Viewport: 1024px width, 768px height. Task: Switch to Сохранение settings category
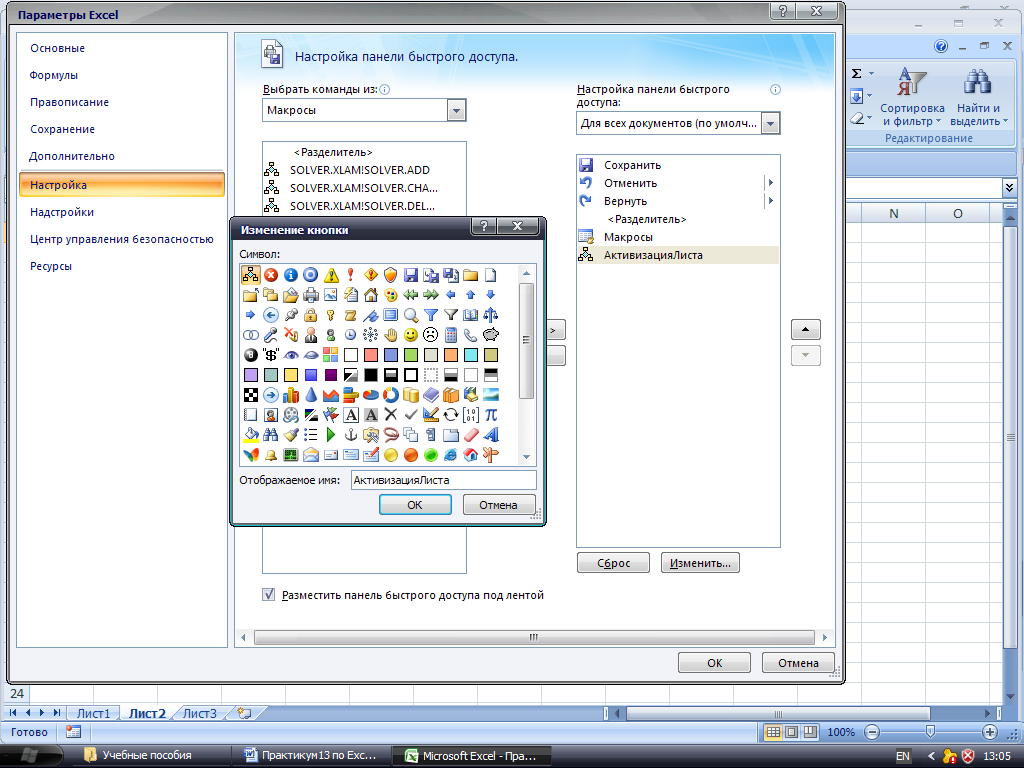[x=62, y=129]
